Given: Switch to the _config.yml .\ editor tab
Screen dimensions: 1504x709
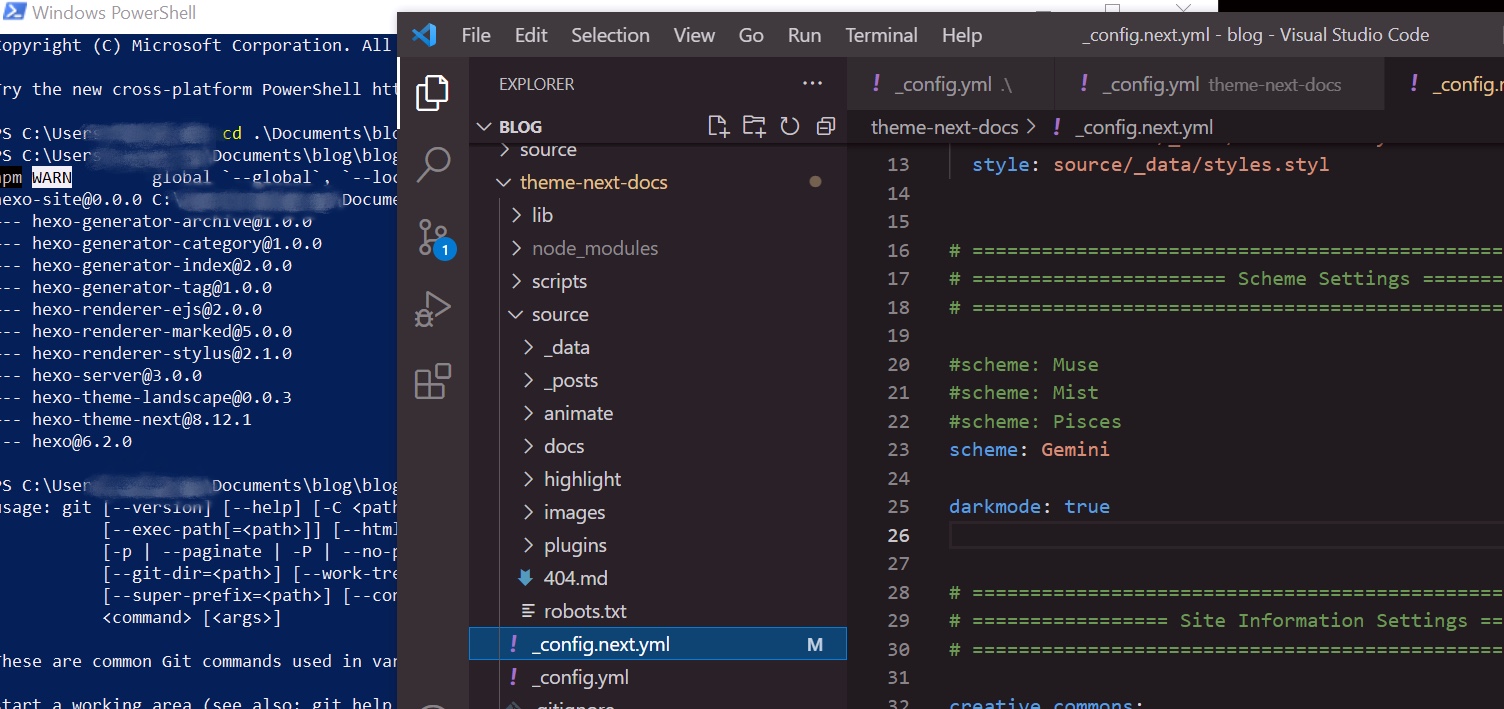Looking at the screenshot, I should [x=950, y=85].
